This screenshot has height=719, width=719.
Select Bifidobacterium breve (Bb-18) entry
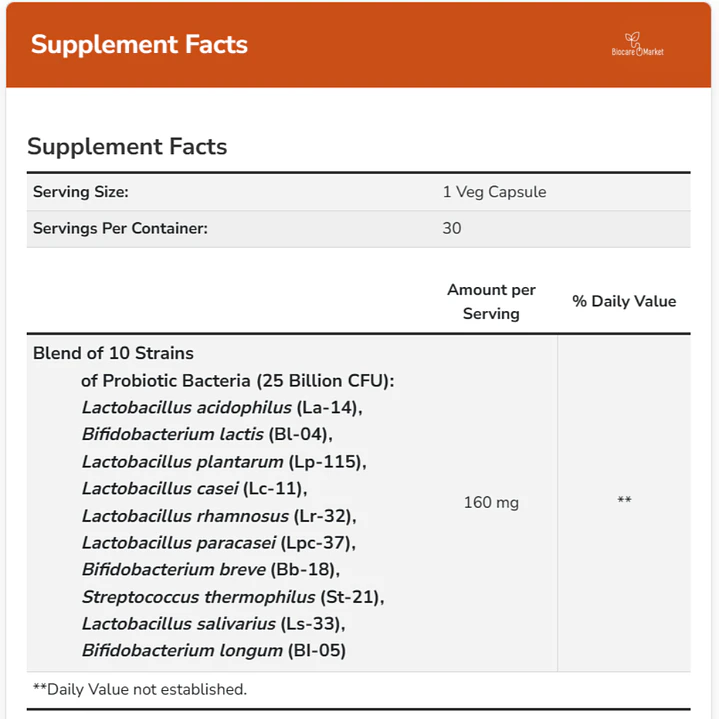pos(211,570)
